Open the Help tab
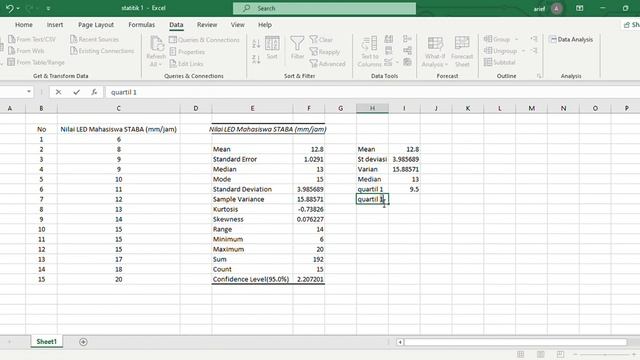This screenshot has width=640, height=360. point(265,25)
